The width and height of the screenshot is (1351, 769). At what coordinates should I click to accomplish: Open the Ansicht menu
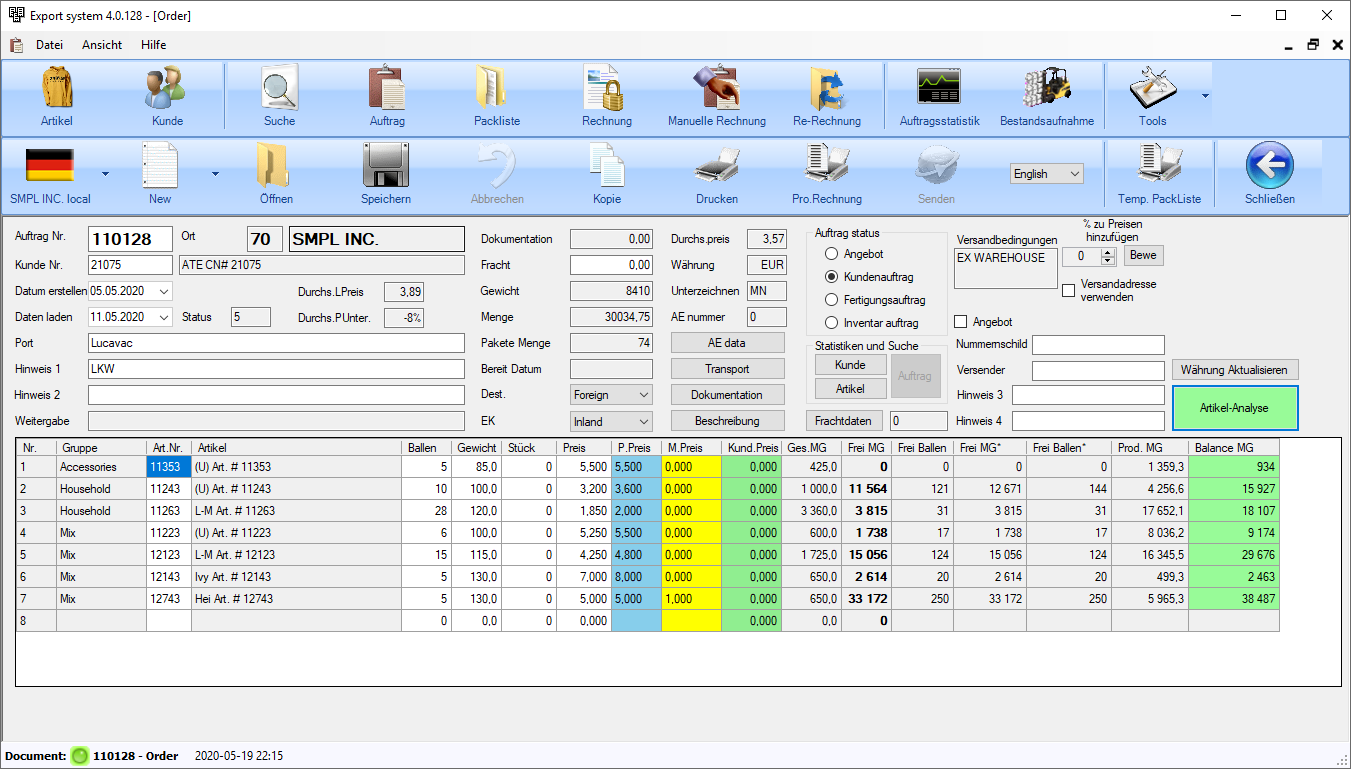click(x=102, y=45)
